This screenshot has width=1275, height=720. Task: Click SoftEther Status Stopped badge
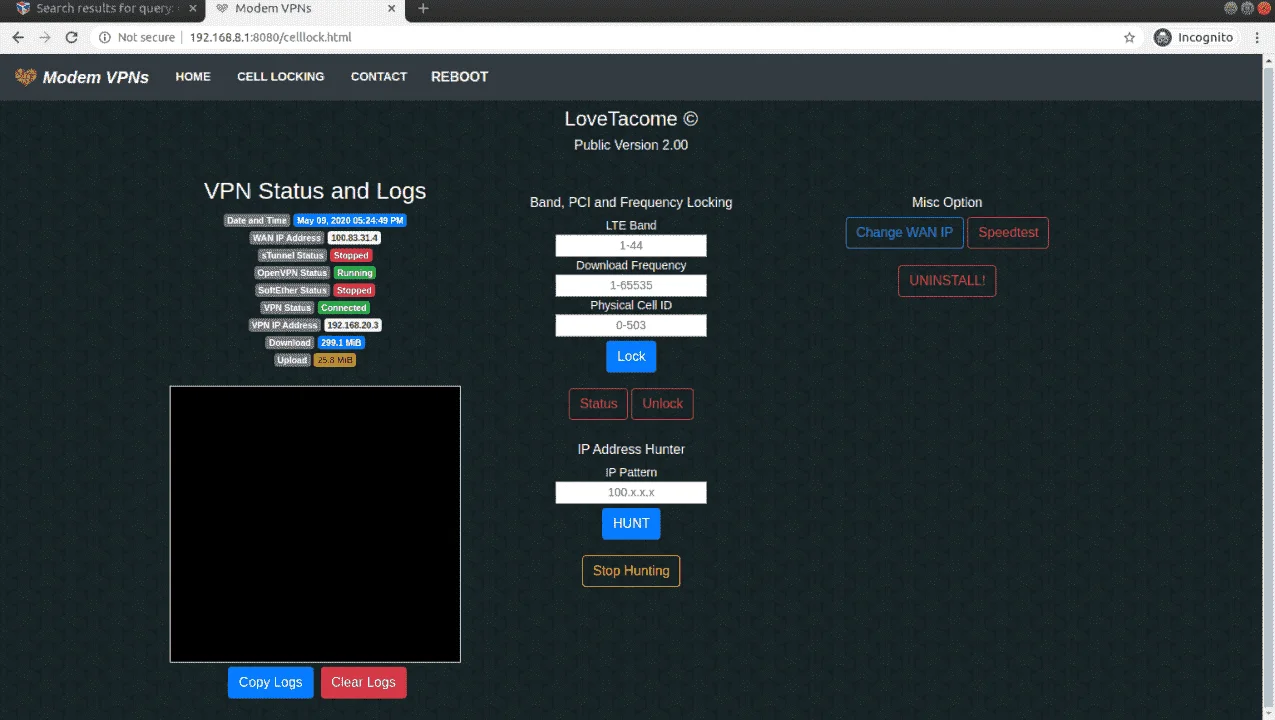coord(353,291)
